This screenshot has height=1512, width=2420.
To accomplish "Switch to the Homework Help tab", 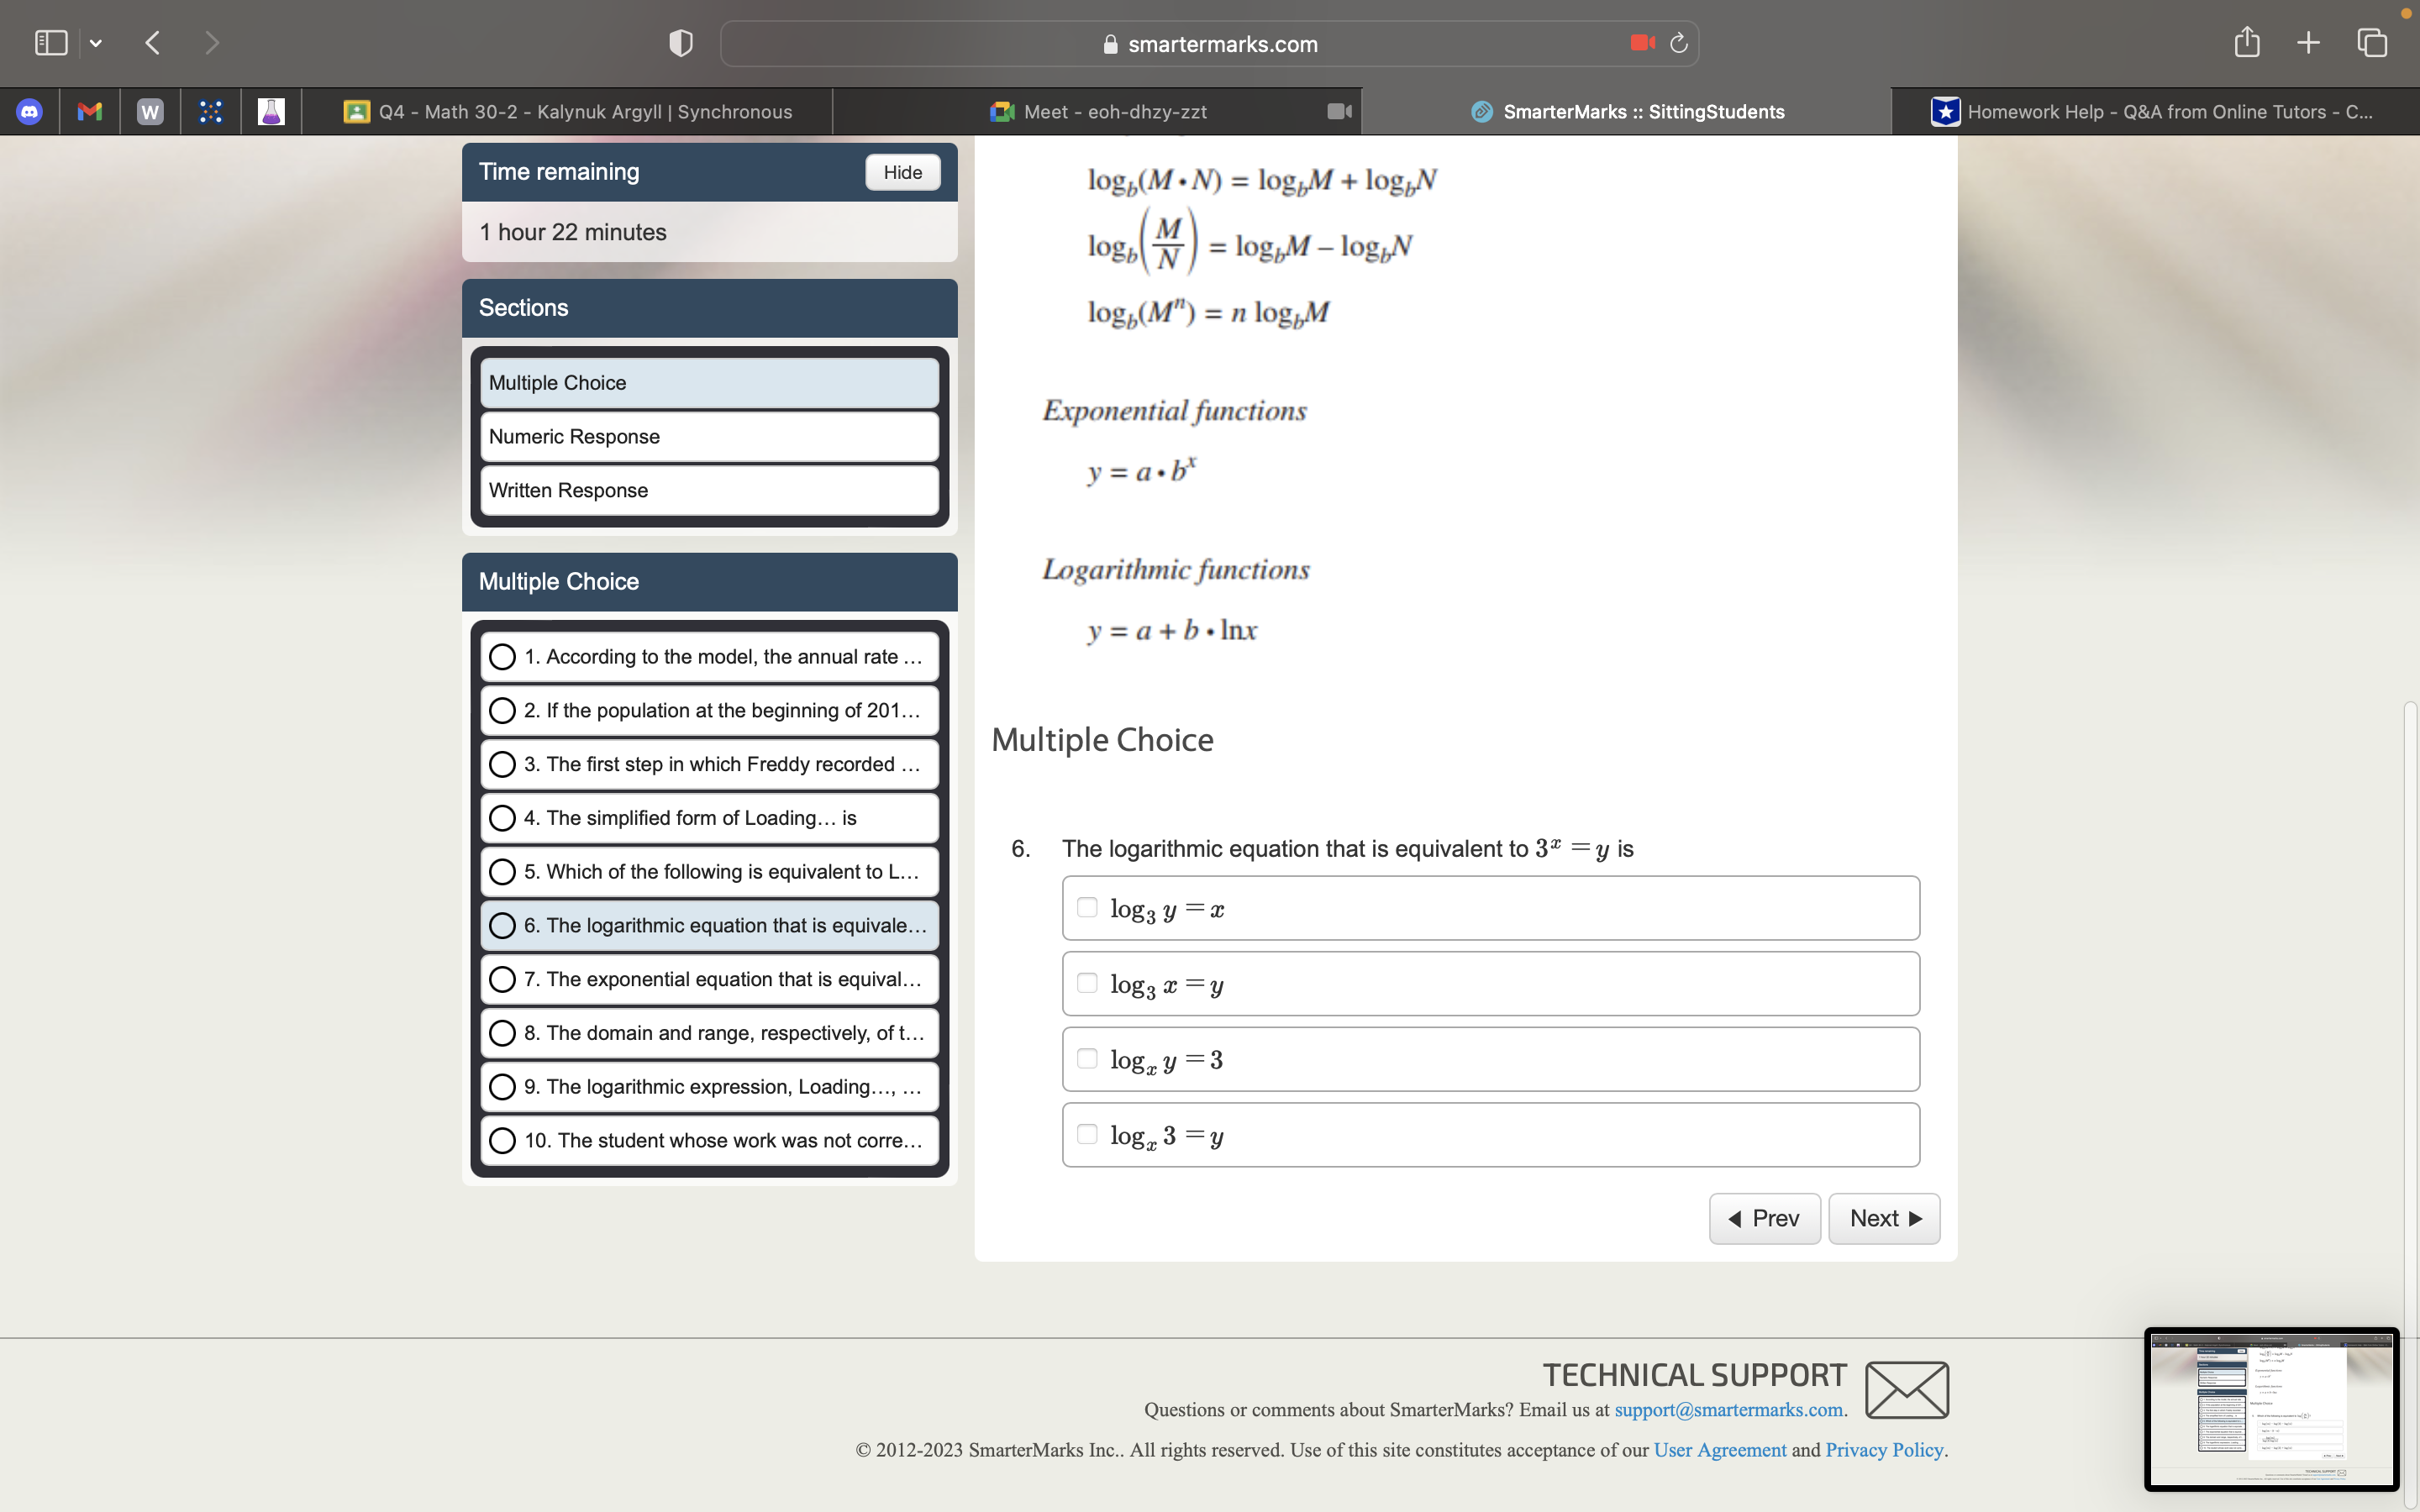I will click(2150, 111).
